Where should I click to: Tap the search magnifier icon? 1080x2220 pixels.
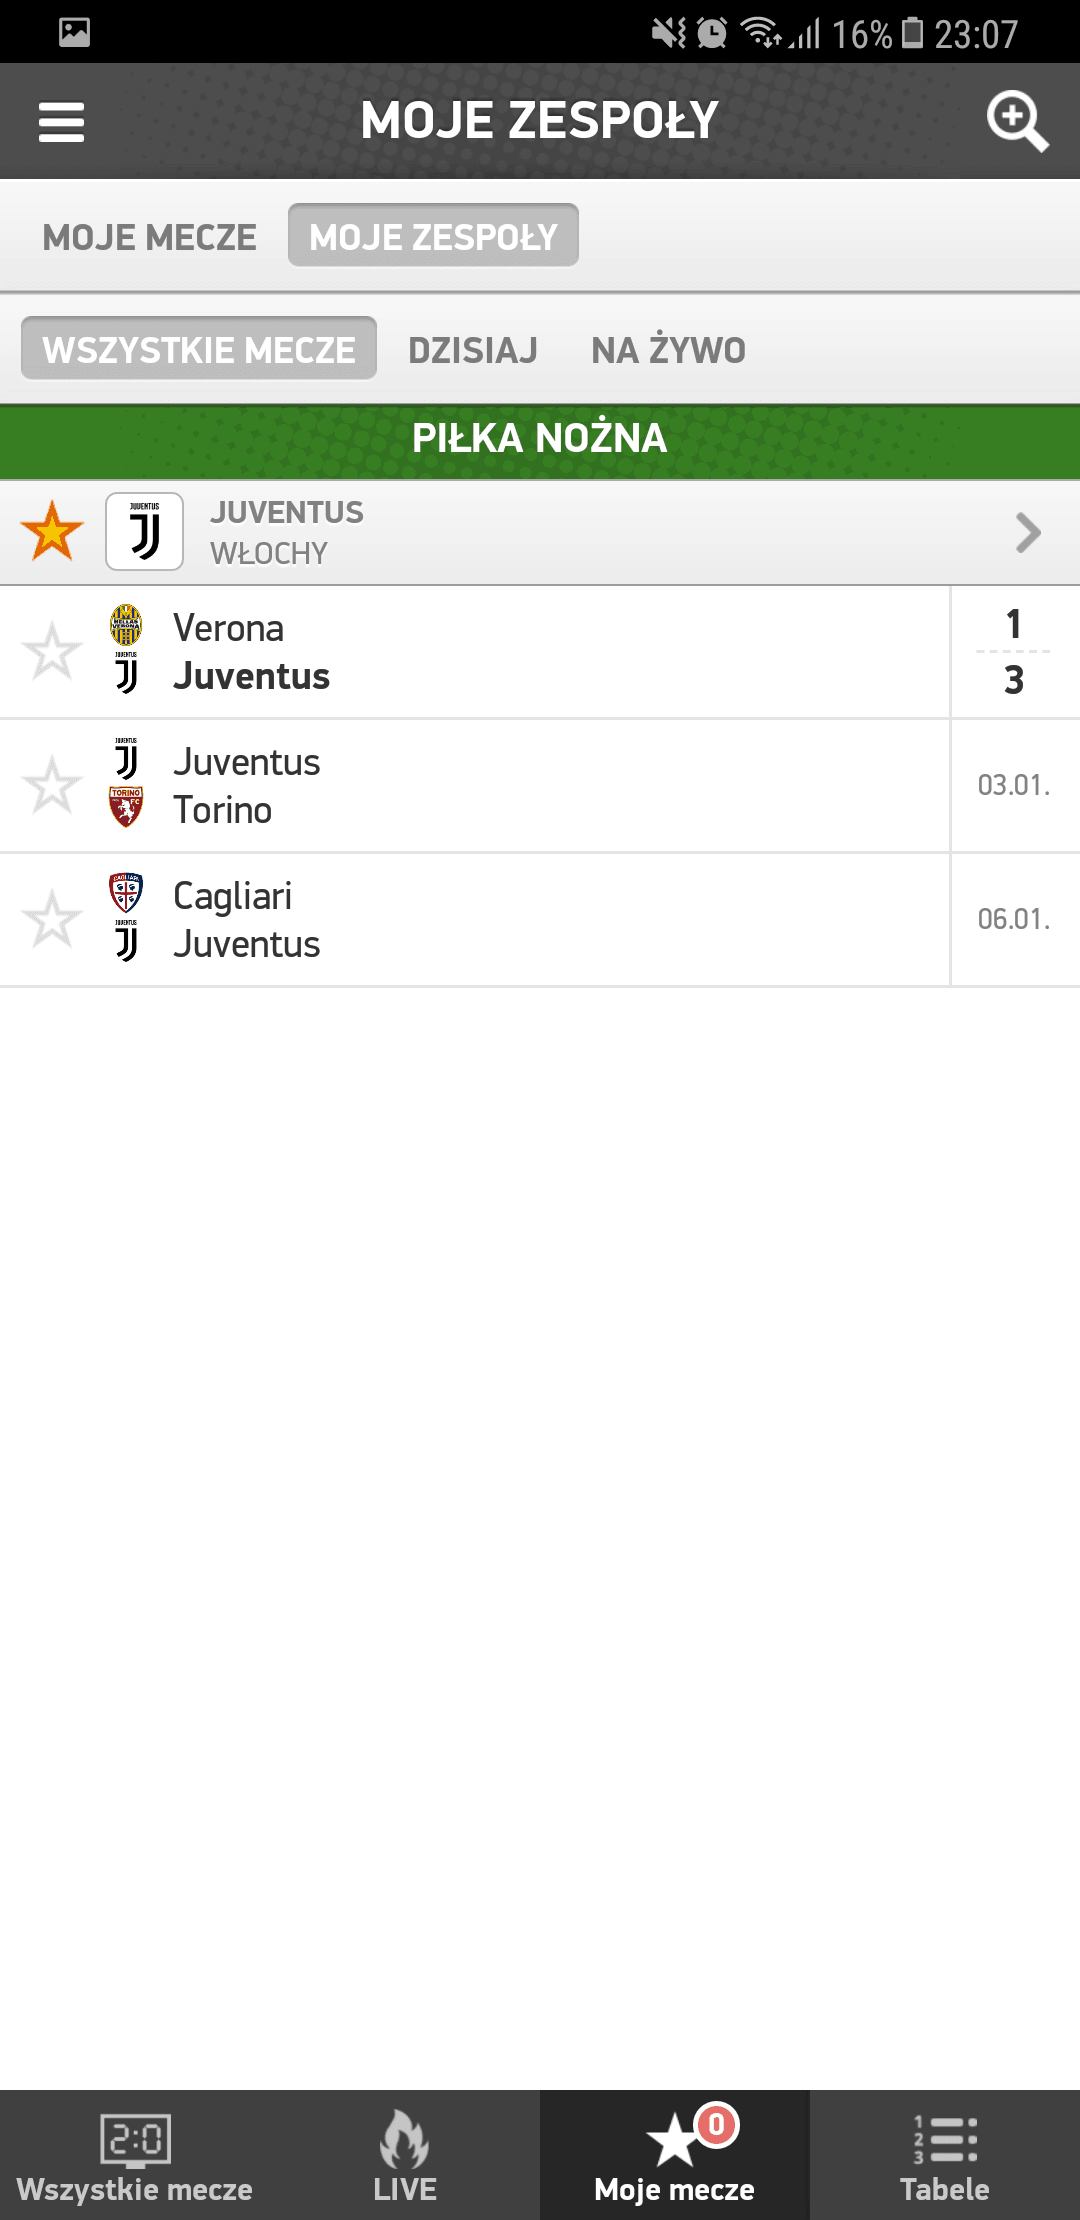[x=1017, y=121]
